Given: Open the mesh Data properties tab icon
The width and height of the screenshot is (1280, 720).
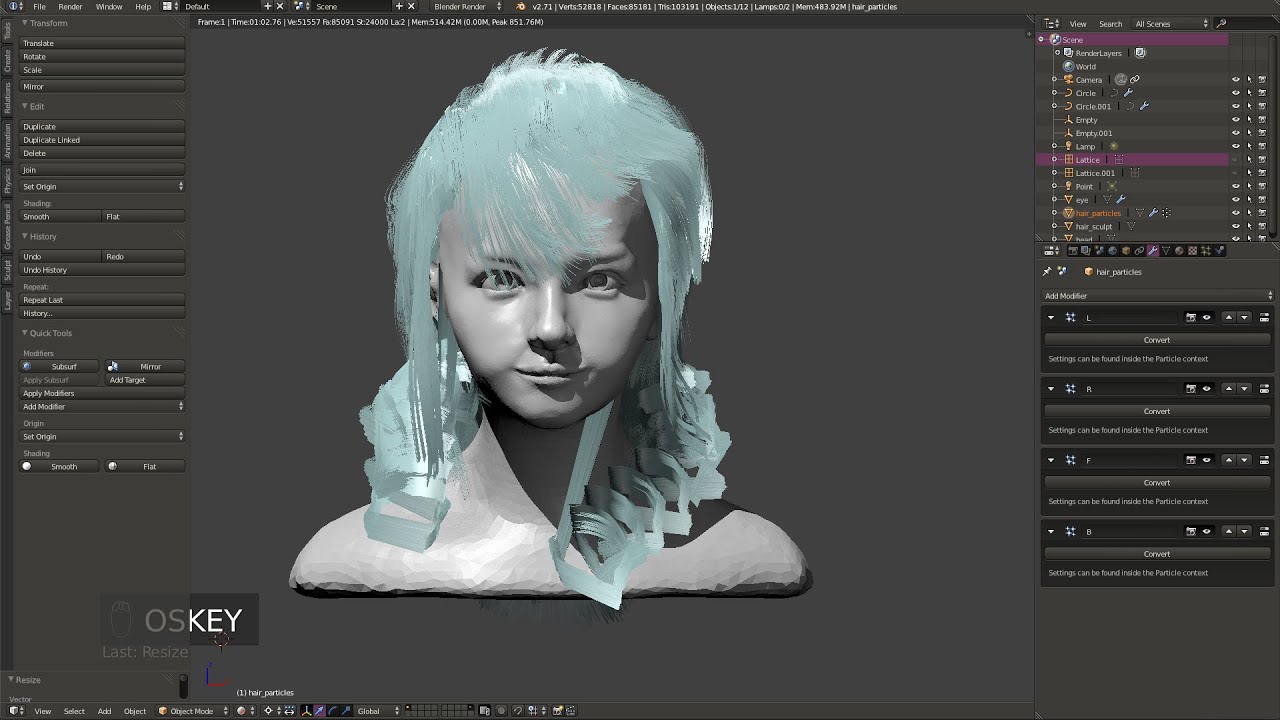Looking at the screenshot, I should point(1166,251).
